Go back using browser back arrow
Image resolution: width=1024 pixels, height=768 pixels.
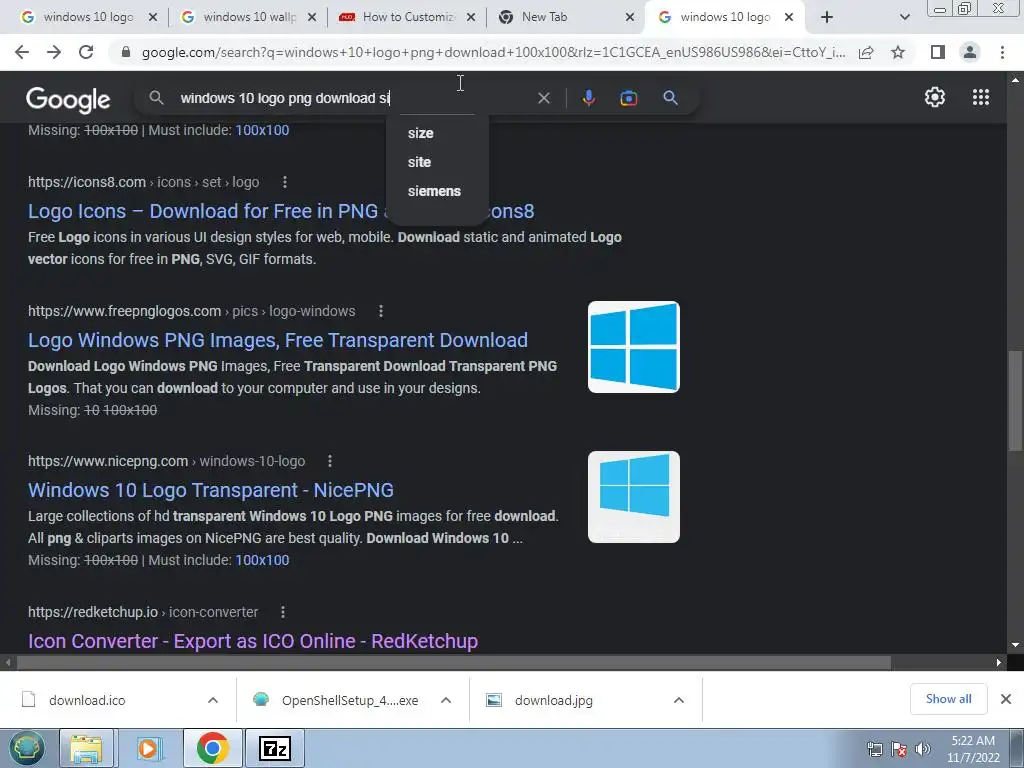click(22, 52)
